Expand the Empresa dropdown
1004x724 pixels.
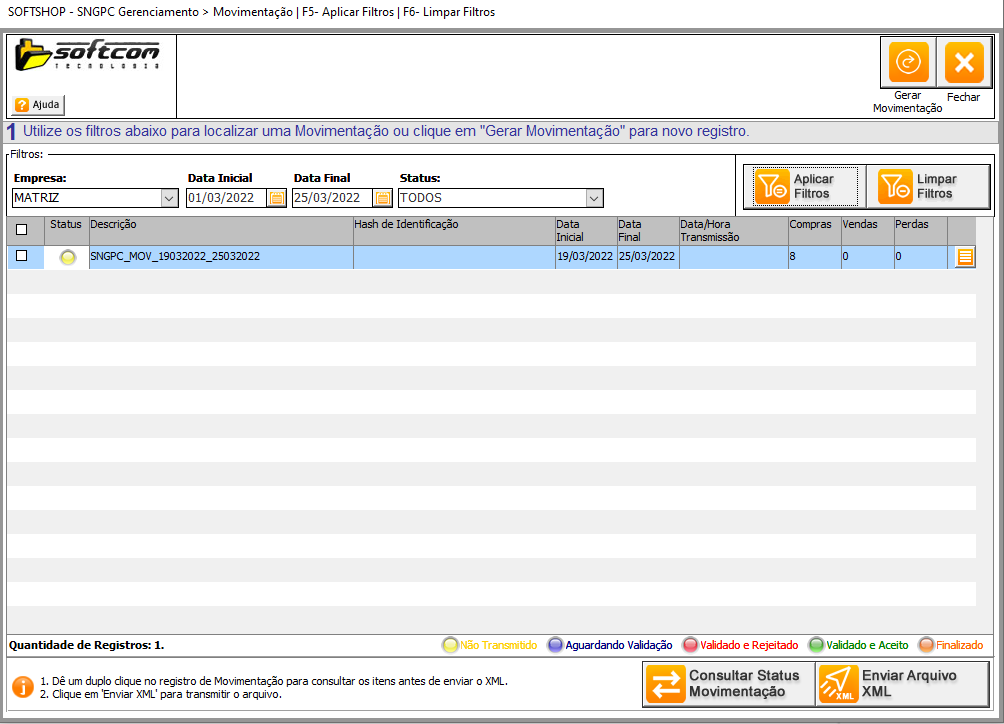pos(168,198)
